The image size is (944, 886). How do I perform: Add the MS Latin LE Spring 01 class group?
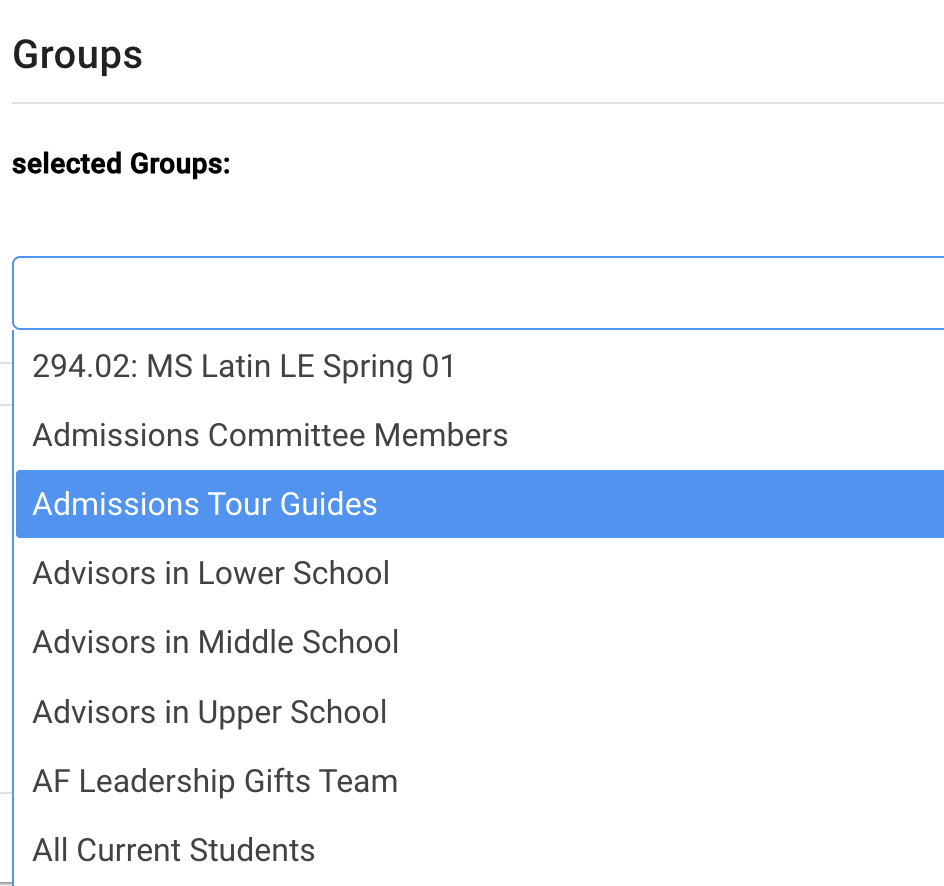tap(244, 367)
